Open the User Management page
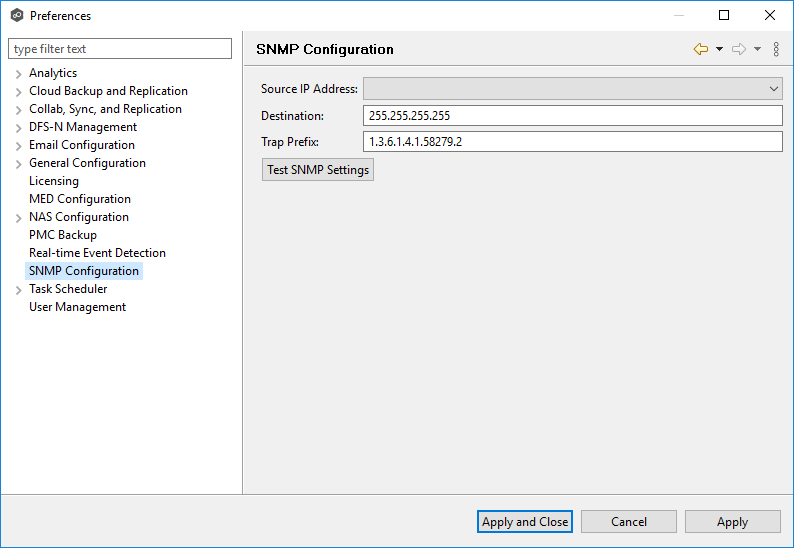This screenshot has width=794, height=548. click(77, 307)
